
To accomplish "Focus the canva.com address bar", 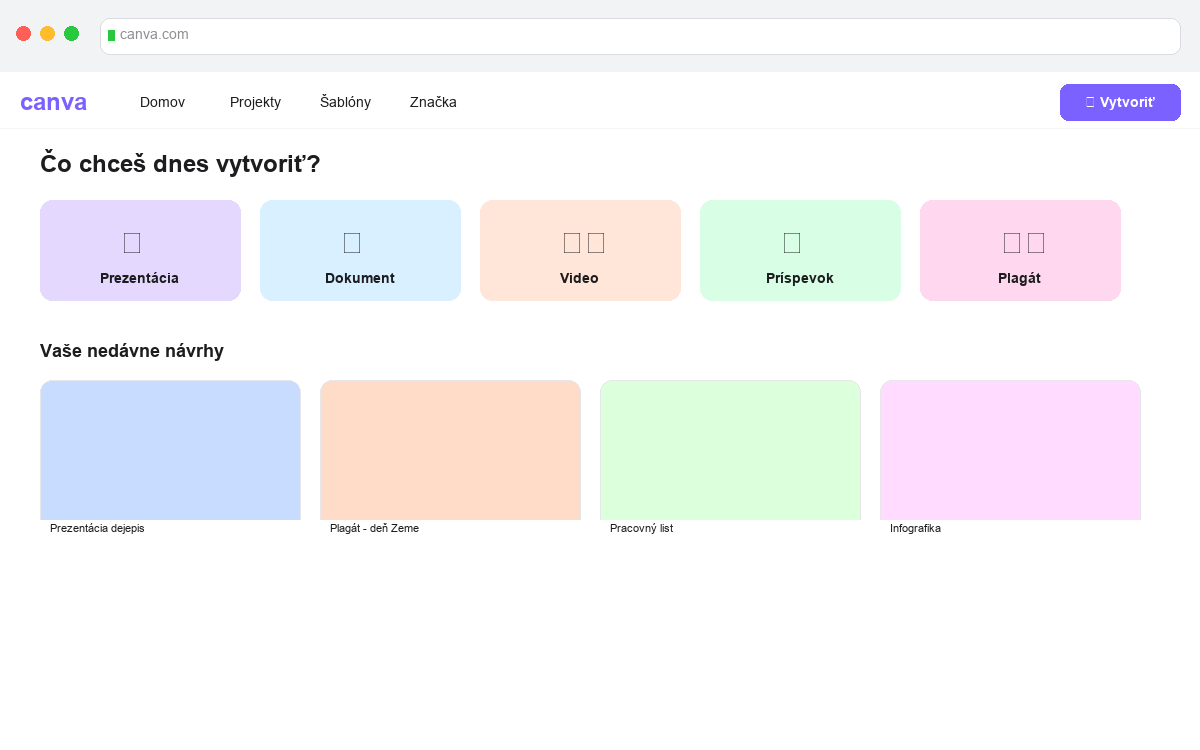I will point(640,35).
